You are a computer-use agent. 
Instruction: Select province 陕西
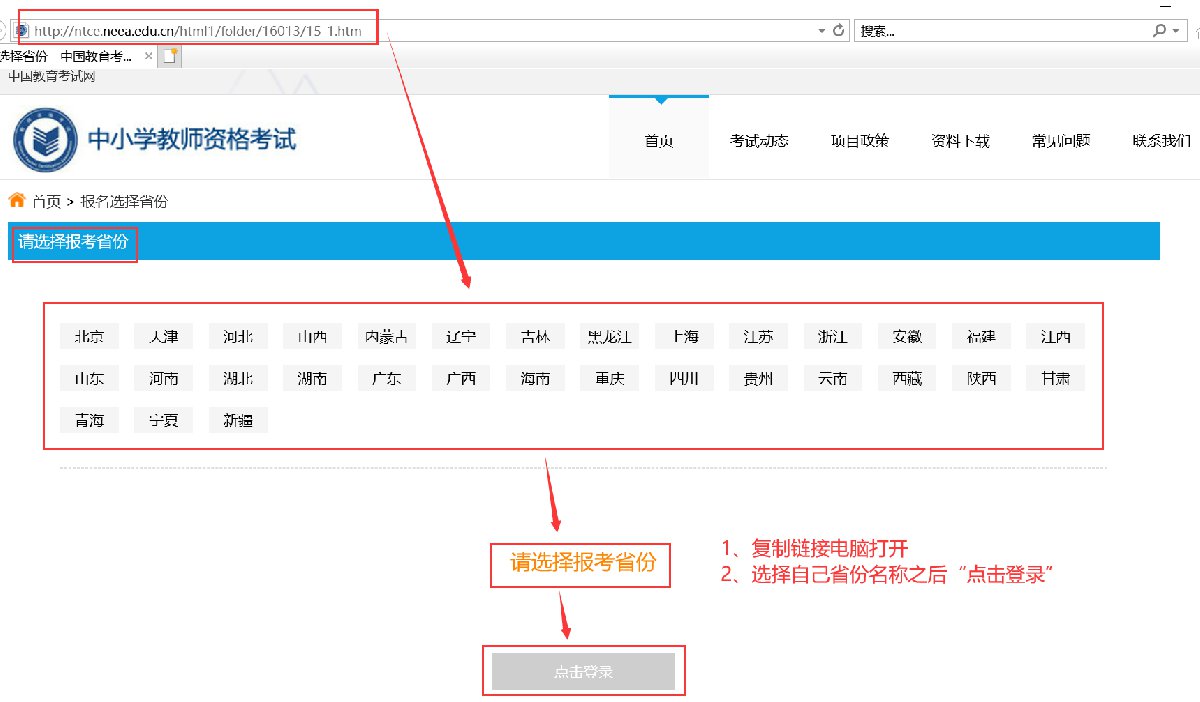[982, 378]
